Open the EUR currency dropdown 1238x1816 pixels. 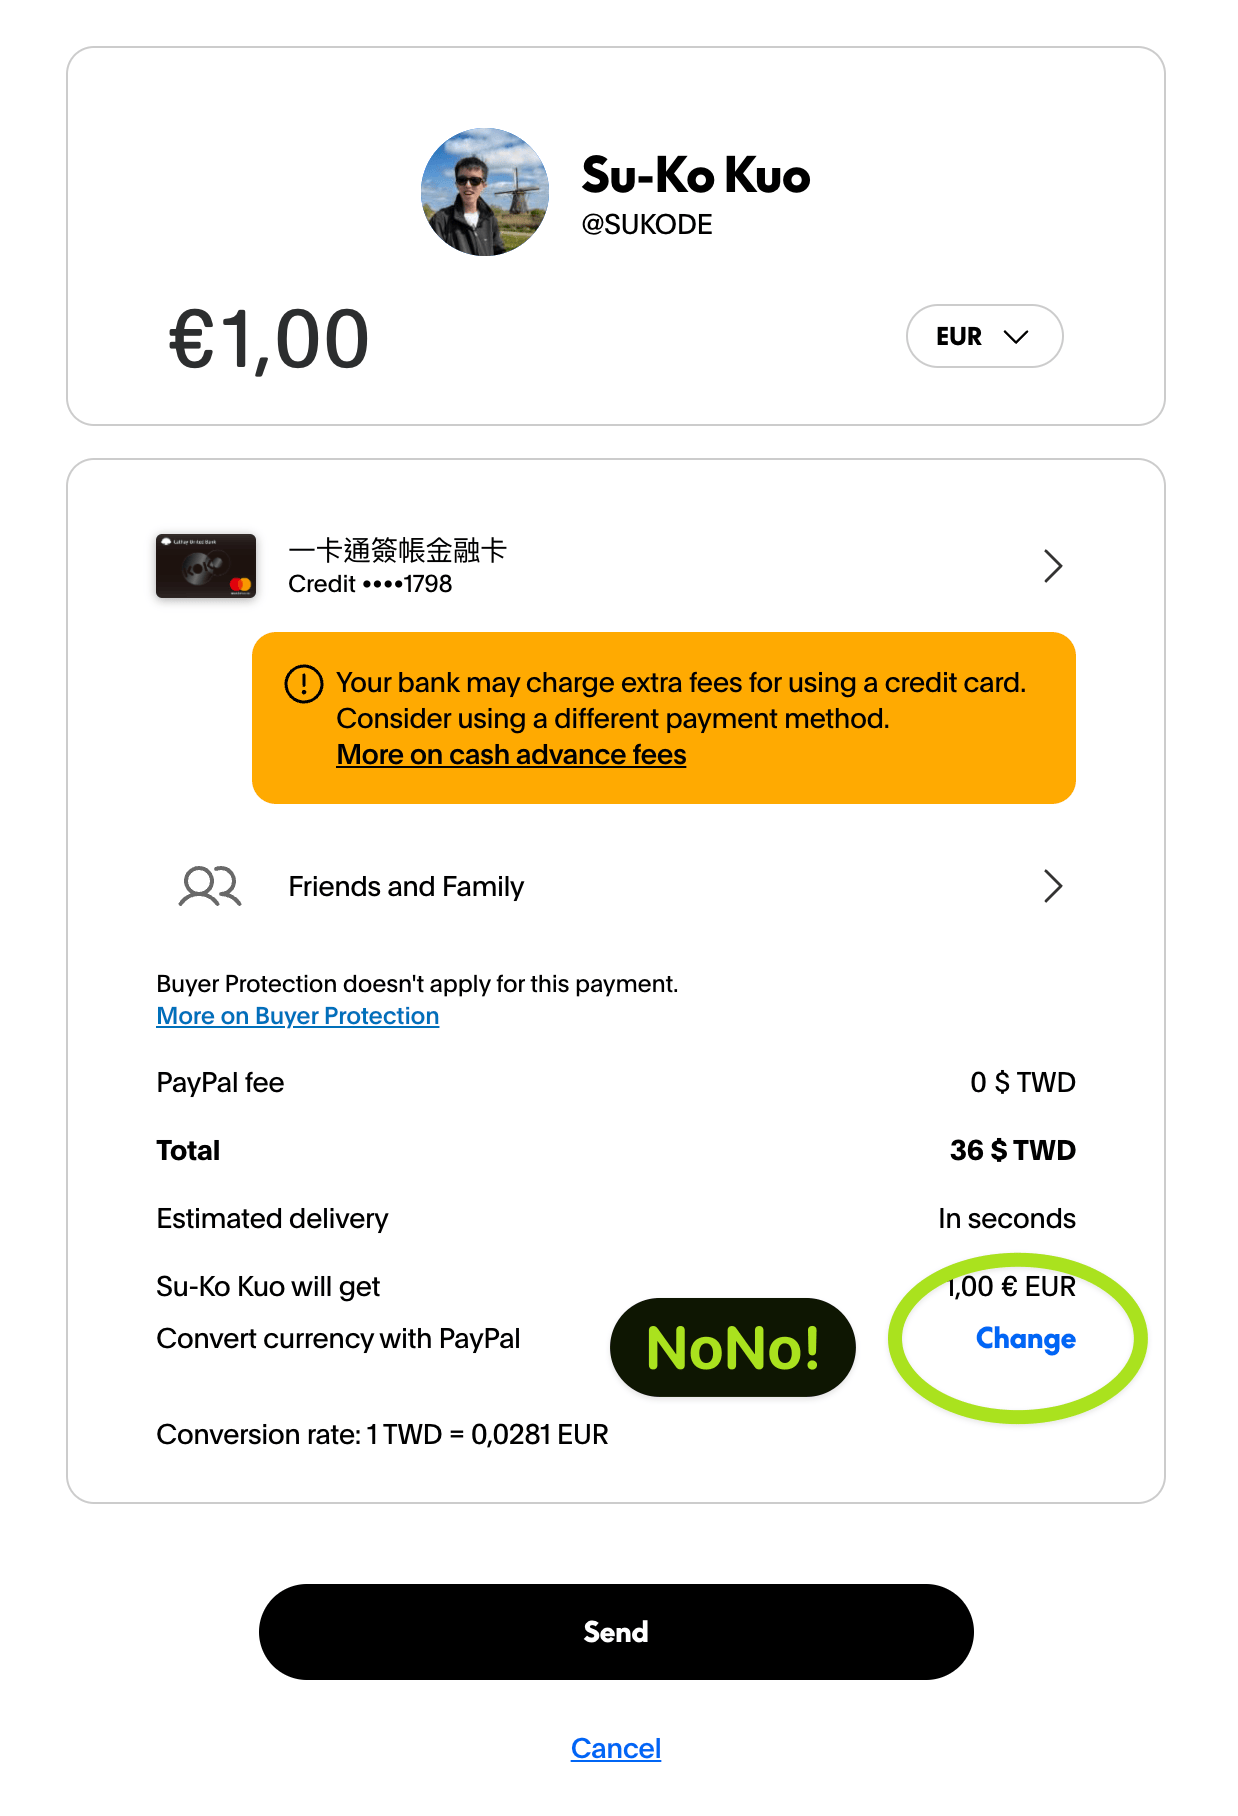(984, 336)
